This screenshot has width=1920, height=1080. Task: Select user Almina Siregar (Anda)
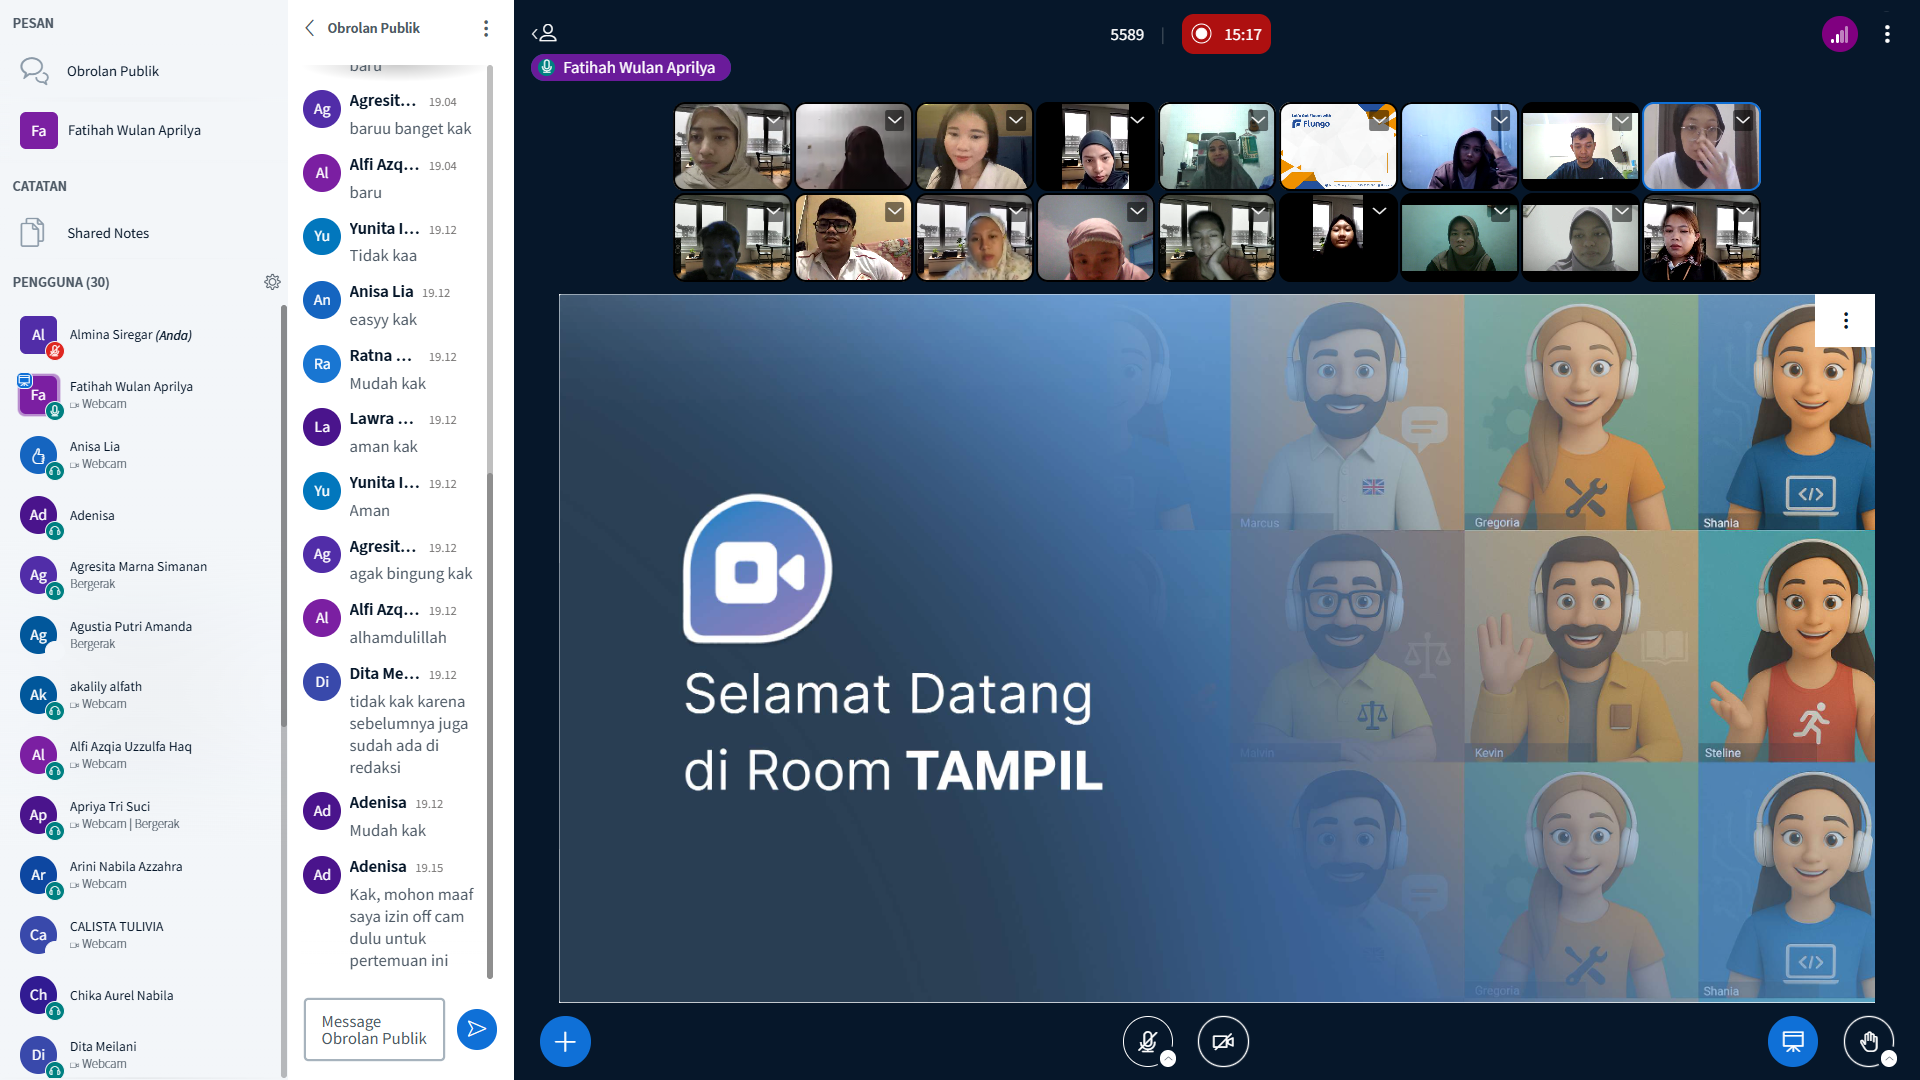pyautogui.click(x=143, y=335)
